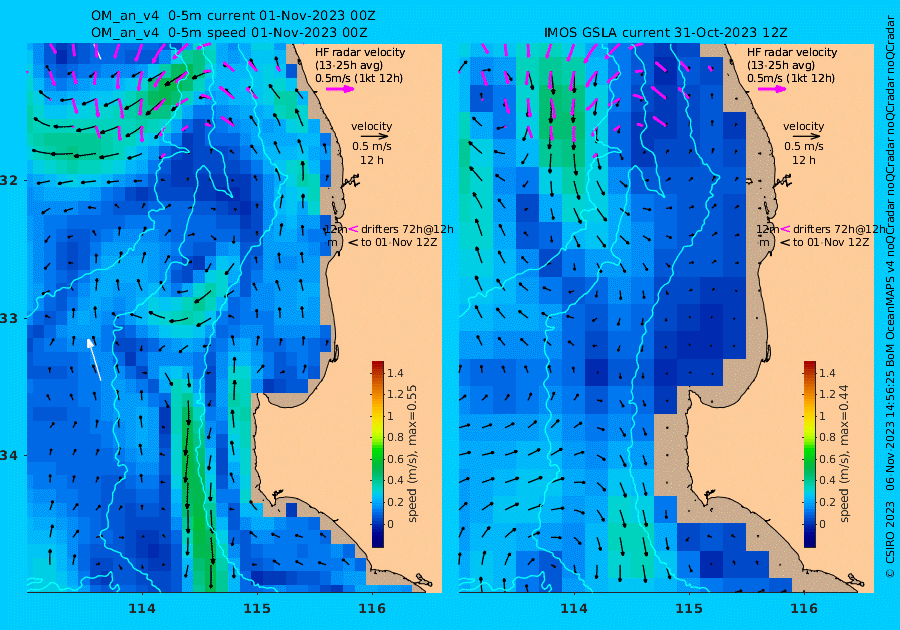900x630 pixels.
Task: Click the black velocity arrow in left map legend
Action: pos(375,137)
